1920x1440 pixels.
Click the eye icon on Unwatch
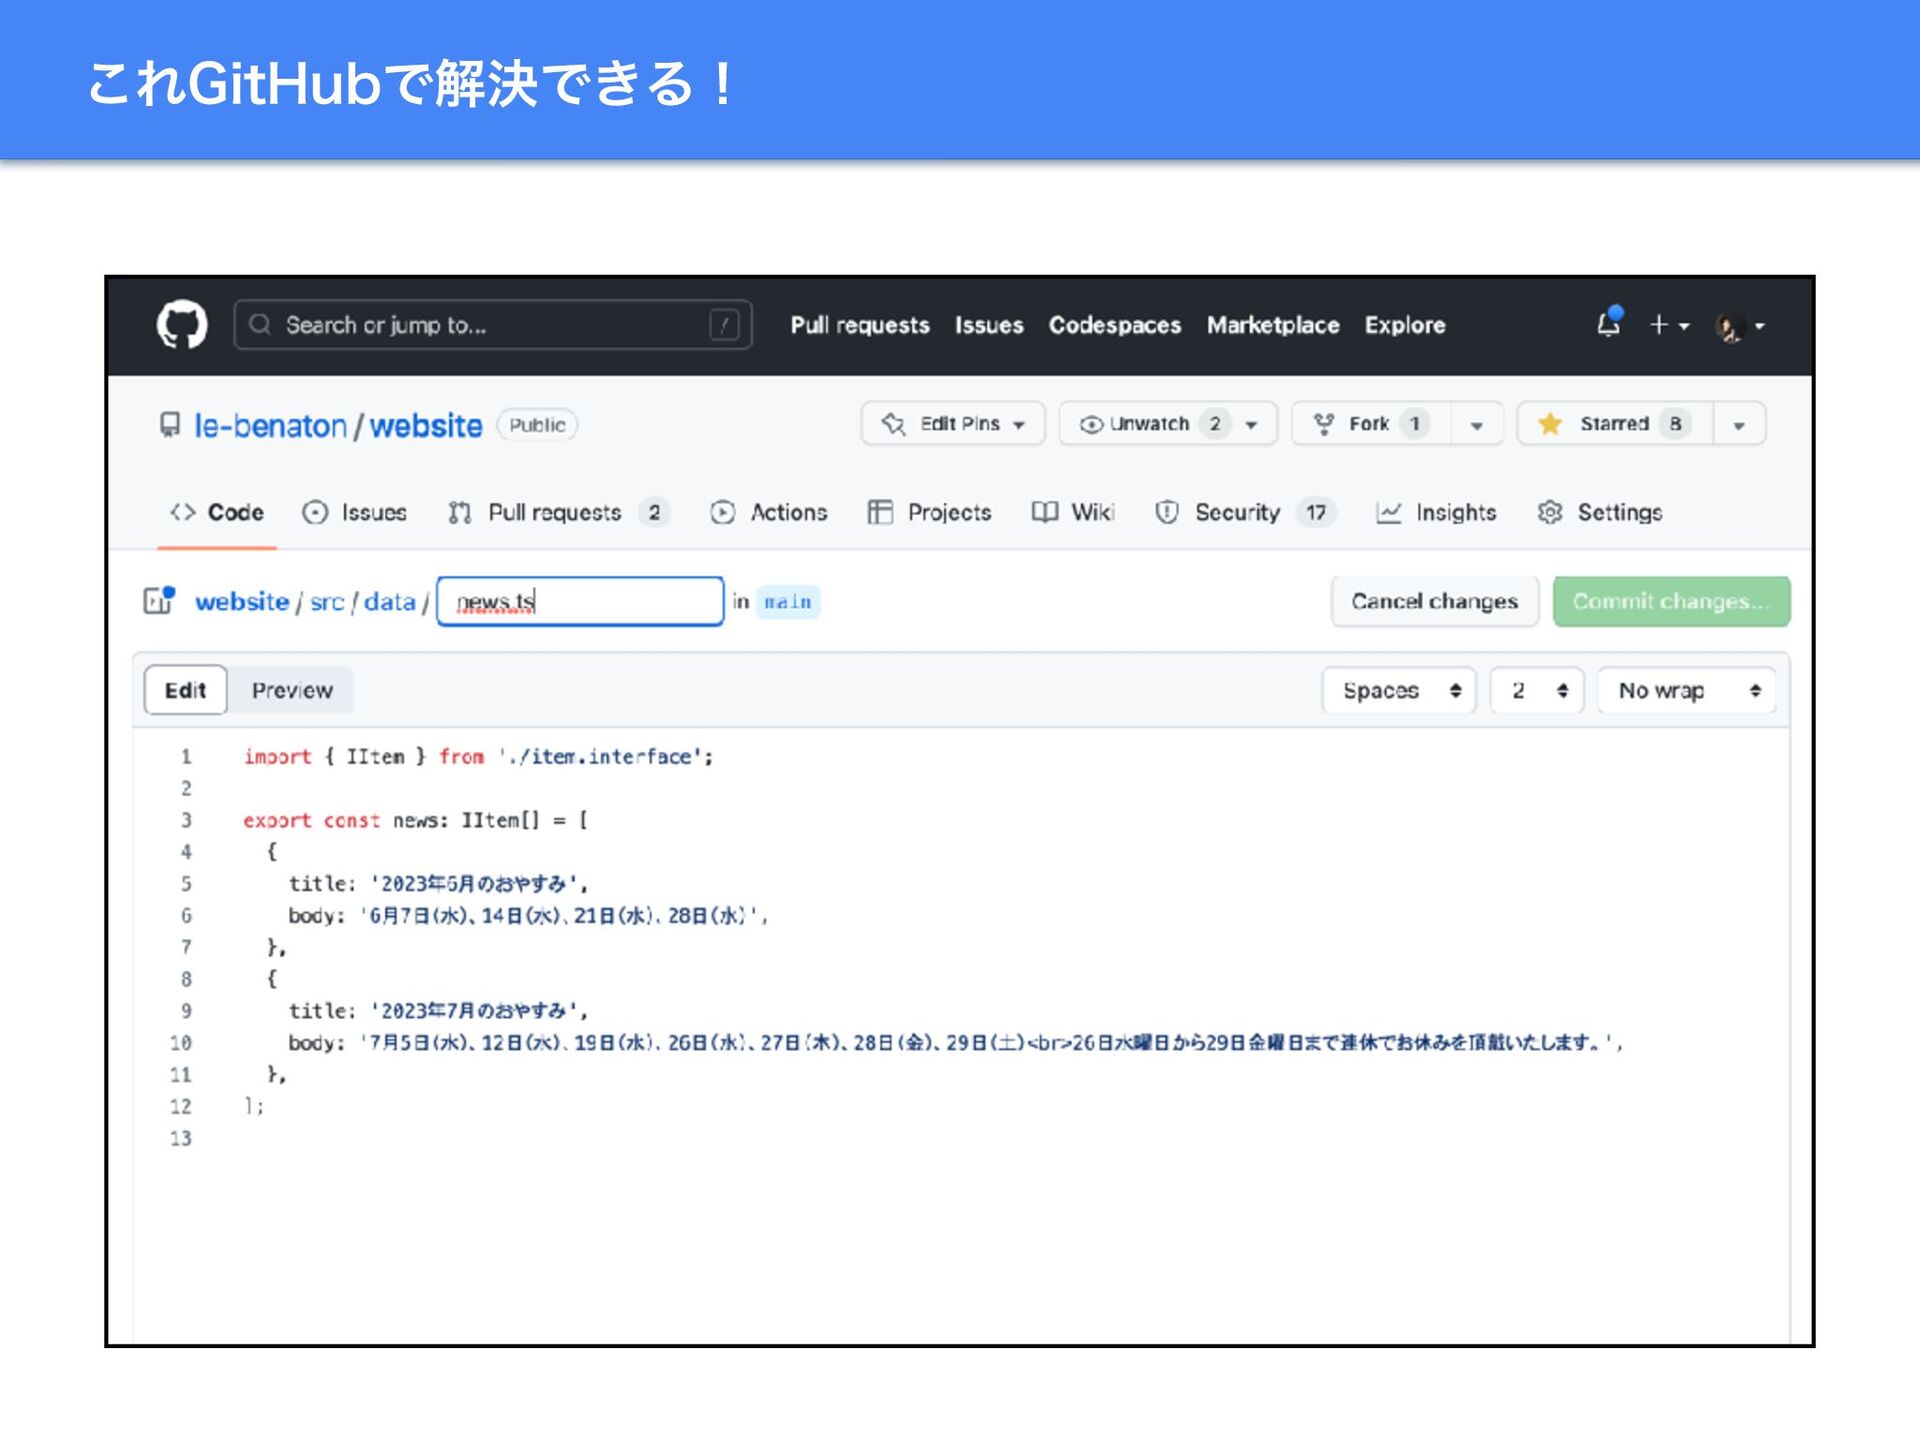coord(1091,424)
